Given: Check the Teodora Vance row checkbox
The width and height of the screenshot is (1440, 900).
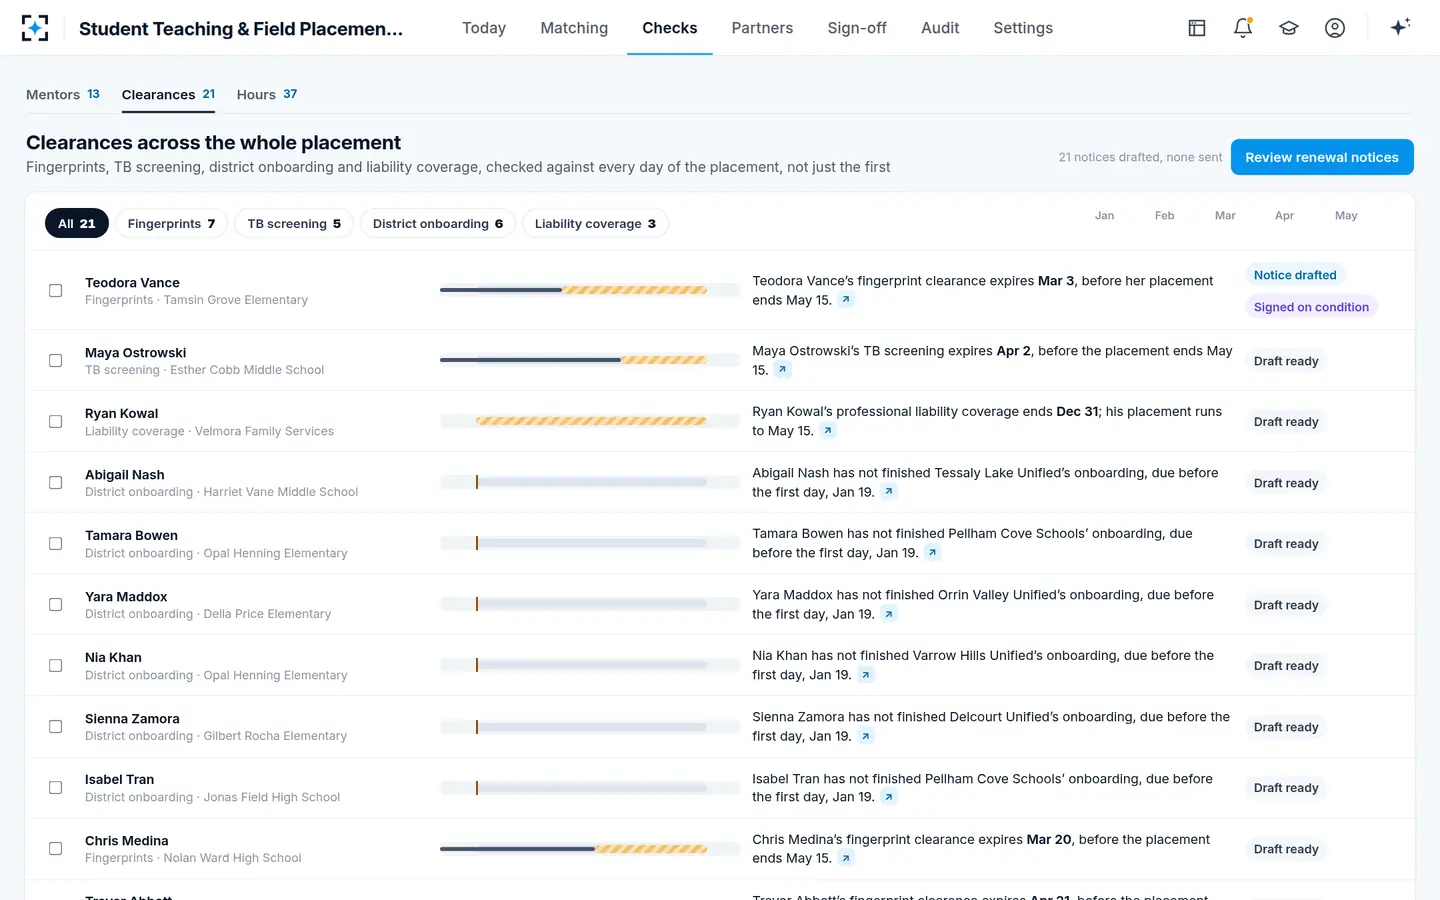Looking at the screenshot, I should [56, 291].
